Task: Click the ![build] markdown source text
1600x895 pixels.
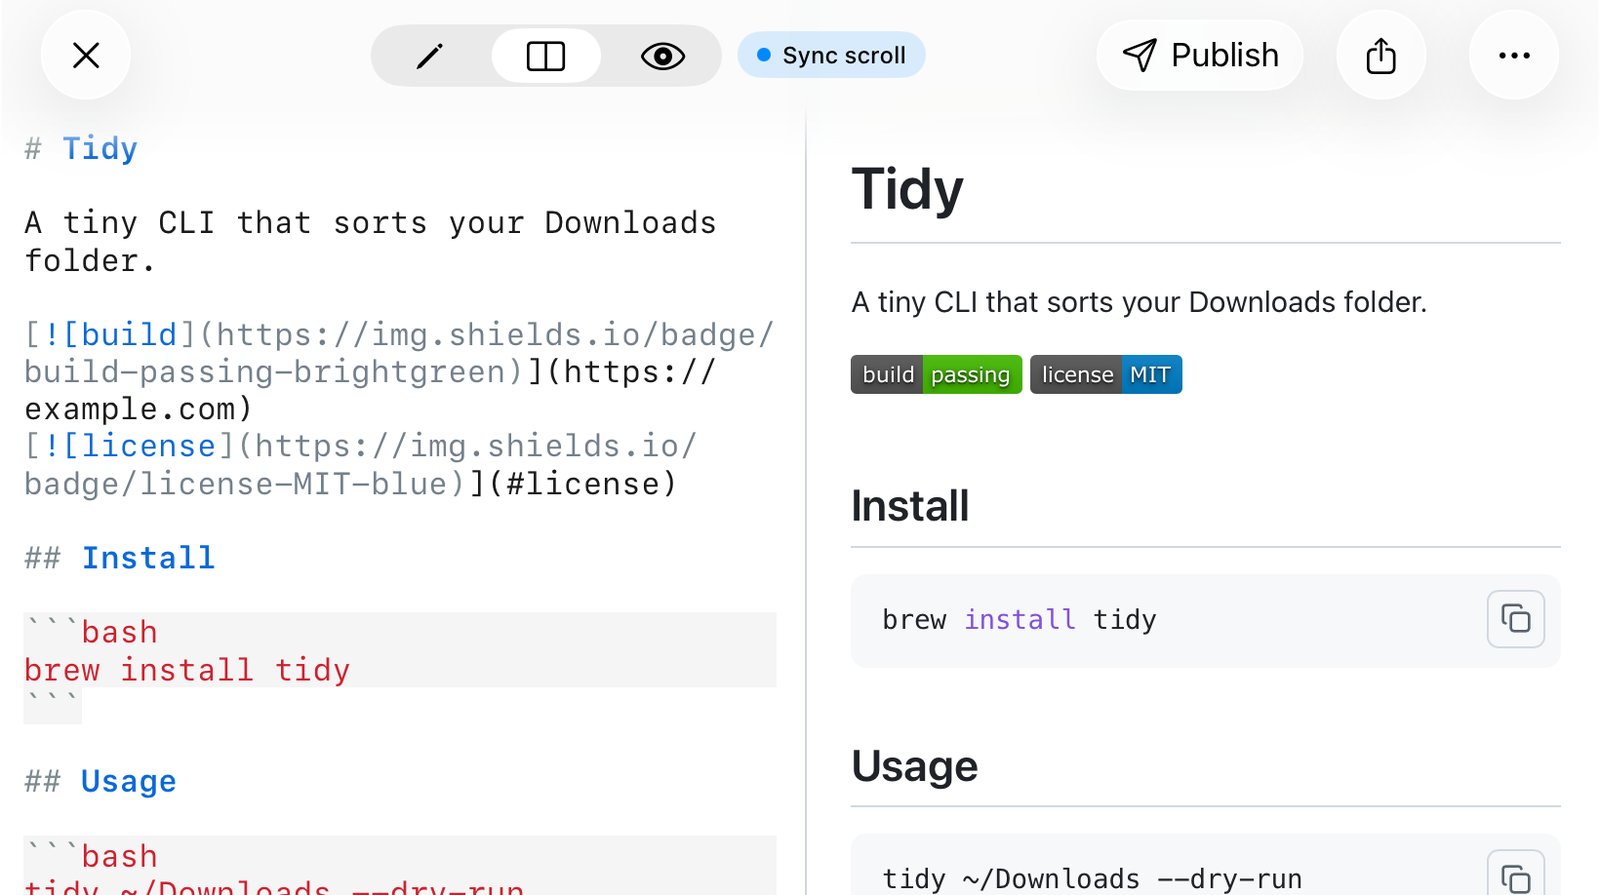Action: pos(110,334)
